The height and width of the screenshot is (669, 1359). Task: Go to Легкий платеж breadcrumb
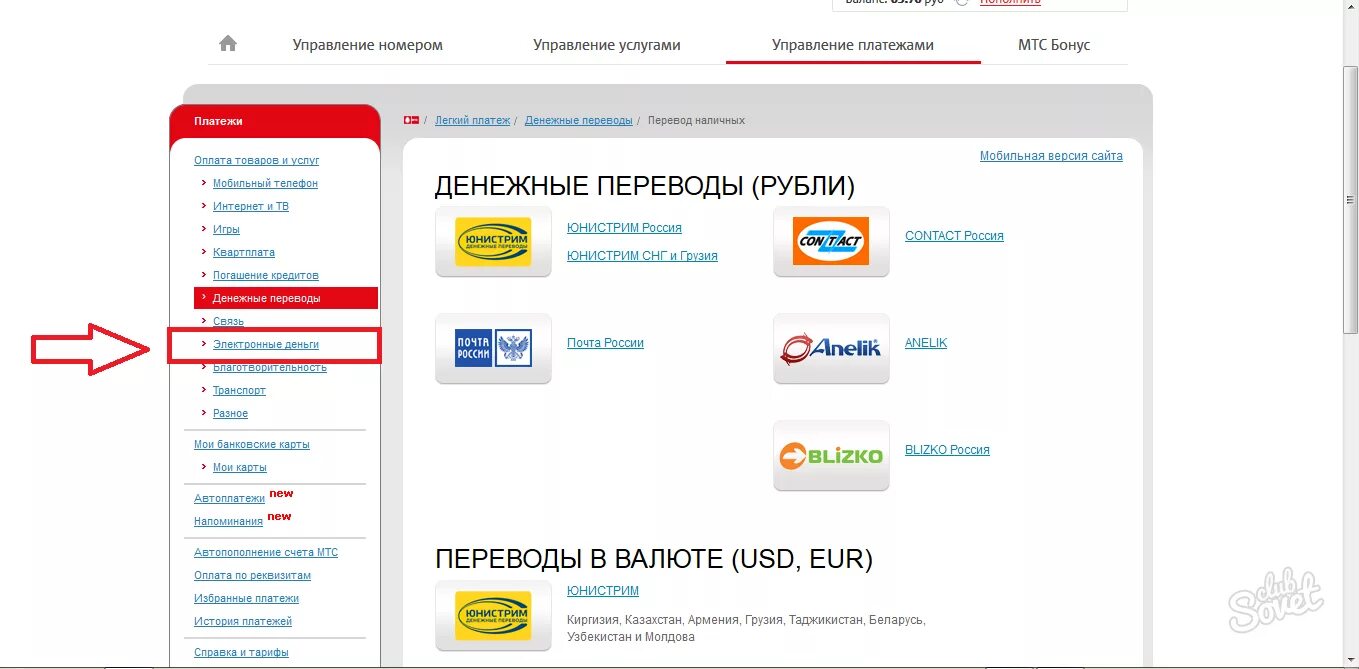click(x=472, y=120)
